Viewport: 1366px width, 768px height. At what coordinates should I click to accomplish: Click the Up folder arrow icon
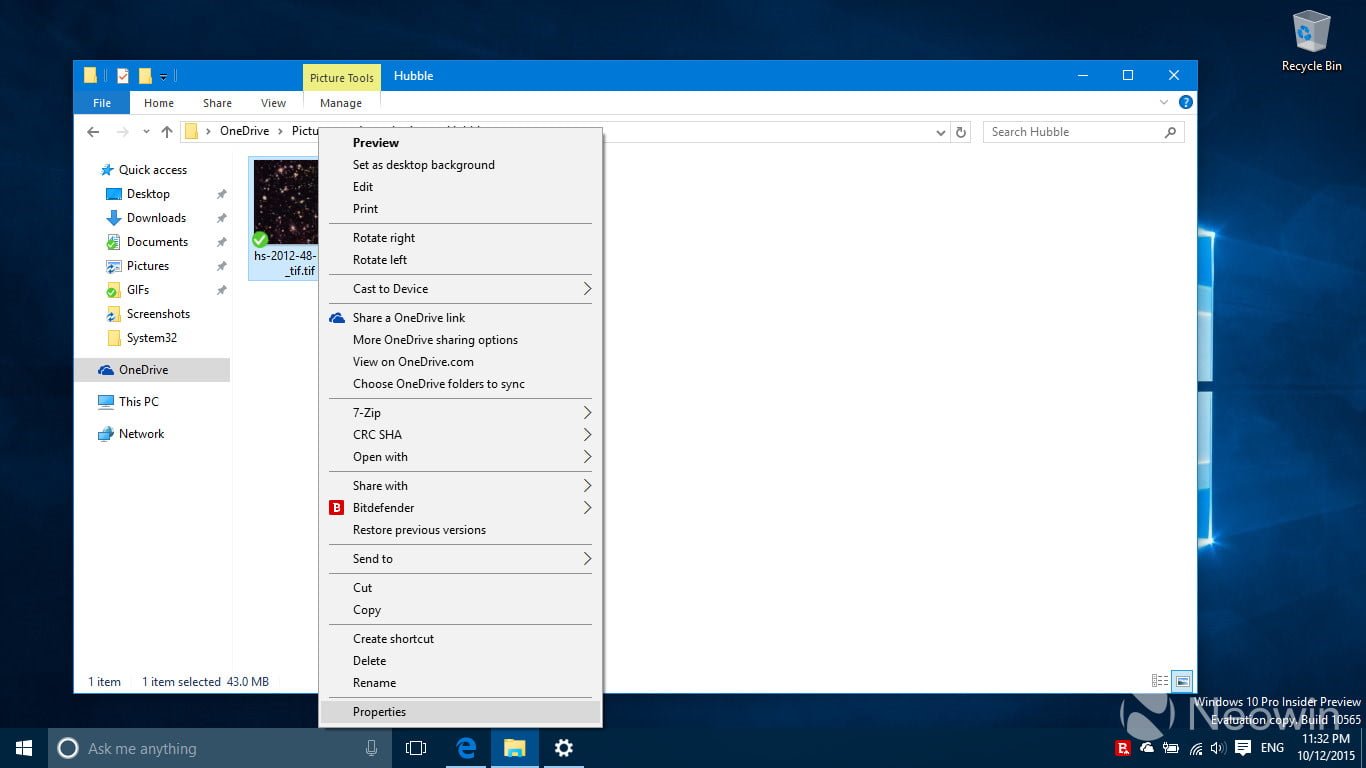tap(167, 132)
